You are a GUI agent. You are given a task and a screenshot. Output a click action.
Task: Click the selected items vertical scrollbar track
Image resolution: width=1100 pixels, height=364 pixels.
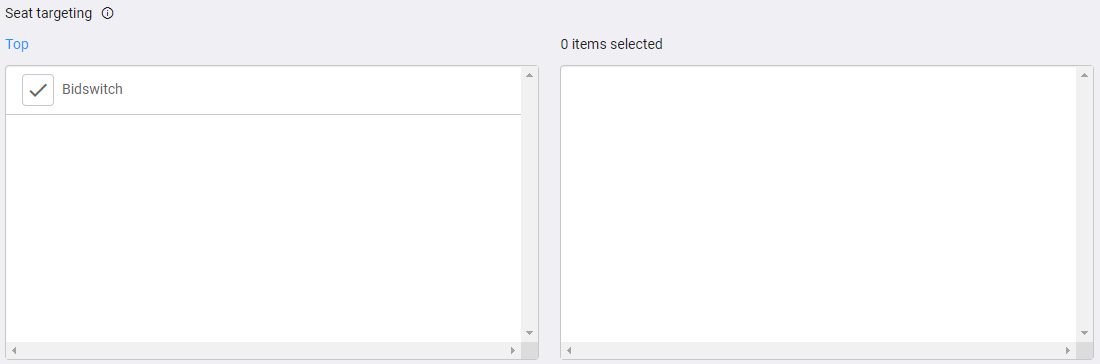pyautogui.click(x=1085, y=204)
